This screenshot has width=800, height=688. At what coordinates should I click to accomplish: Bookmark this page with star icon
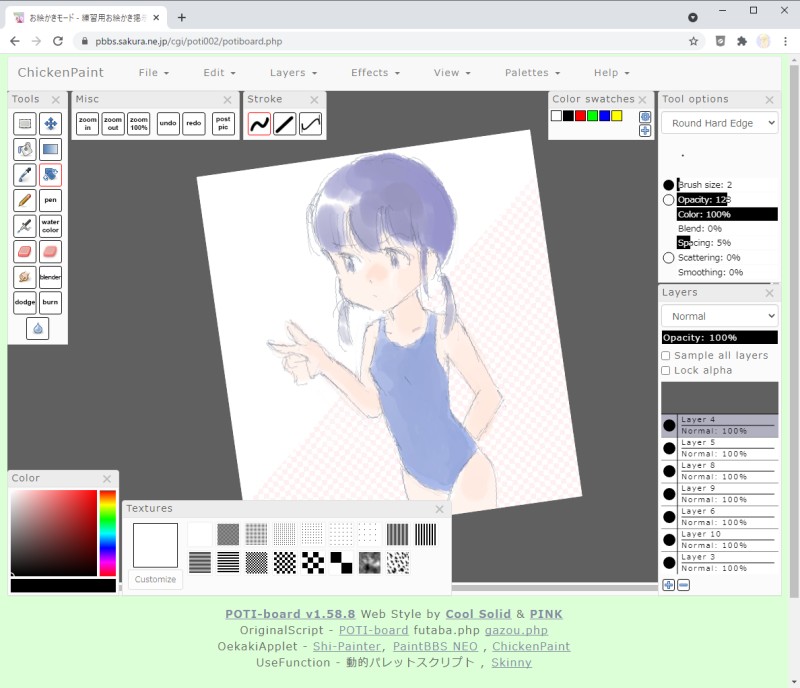pos(693,41)
